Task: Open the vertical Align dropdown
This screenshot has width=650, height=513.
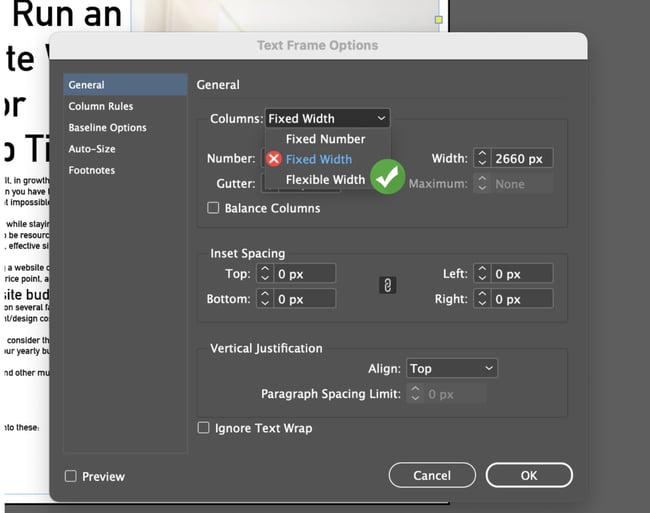Action: (x=452, y=368)
